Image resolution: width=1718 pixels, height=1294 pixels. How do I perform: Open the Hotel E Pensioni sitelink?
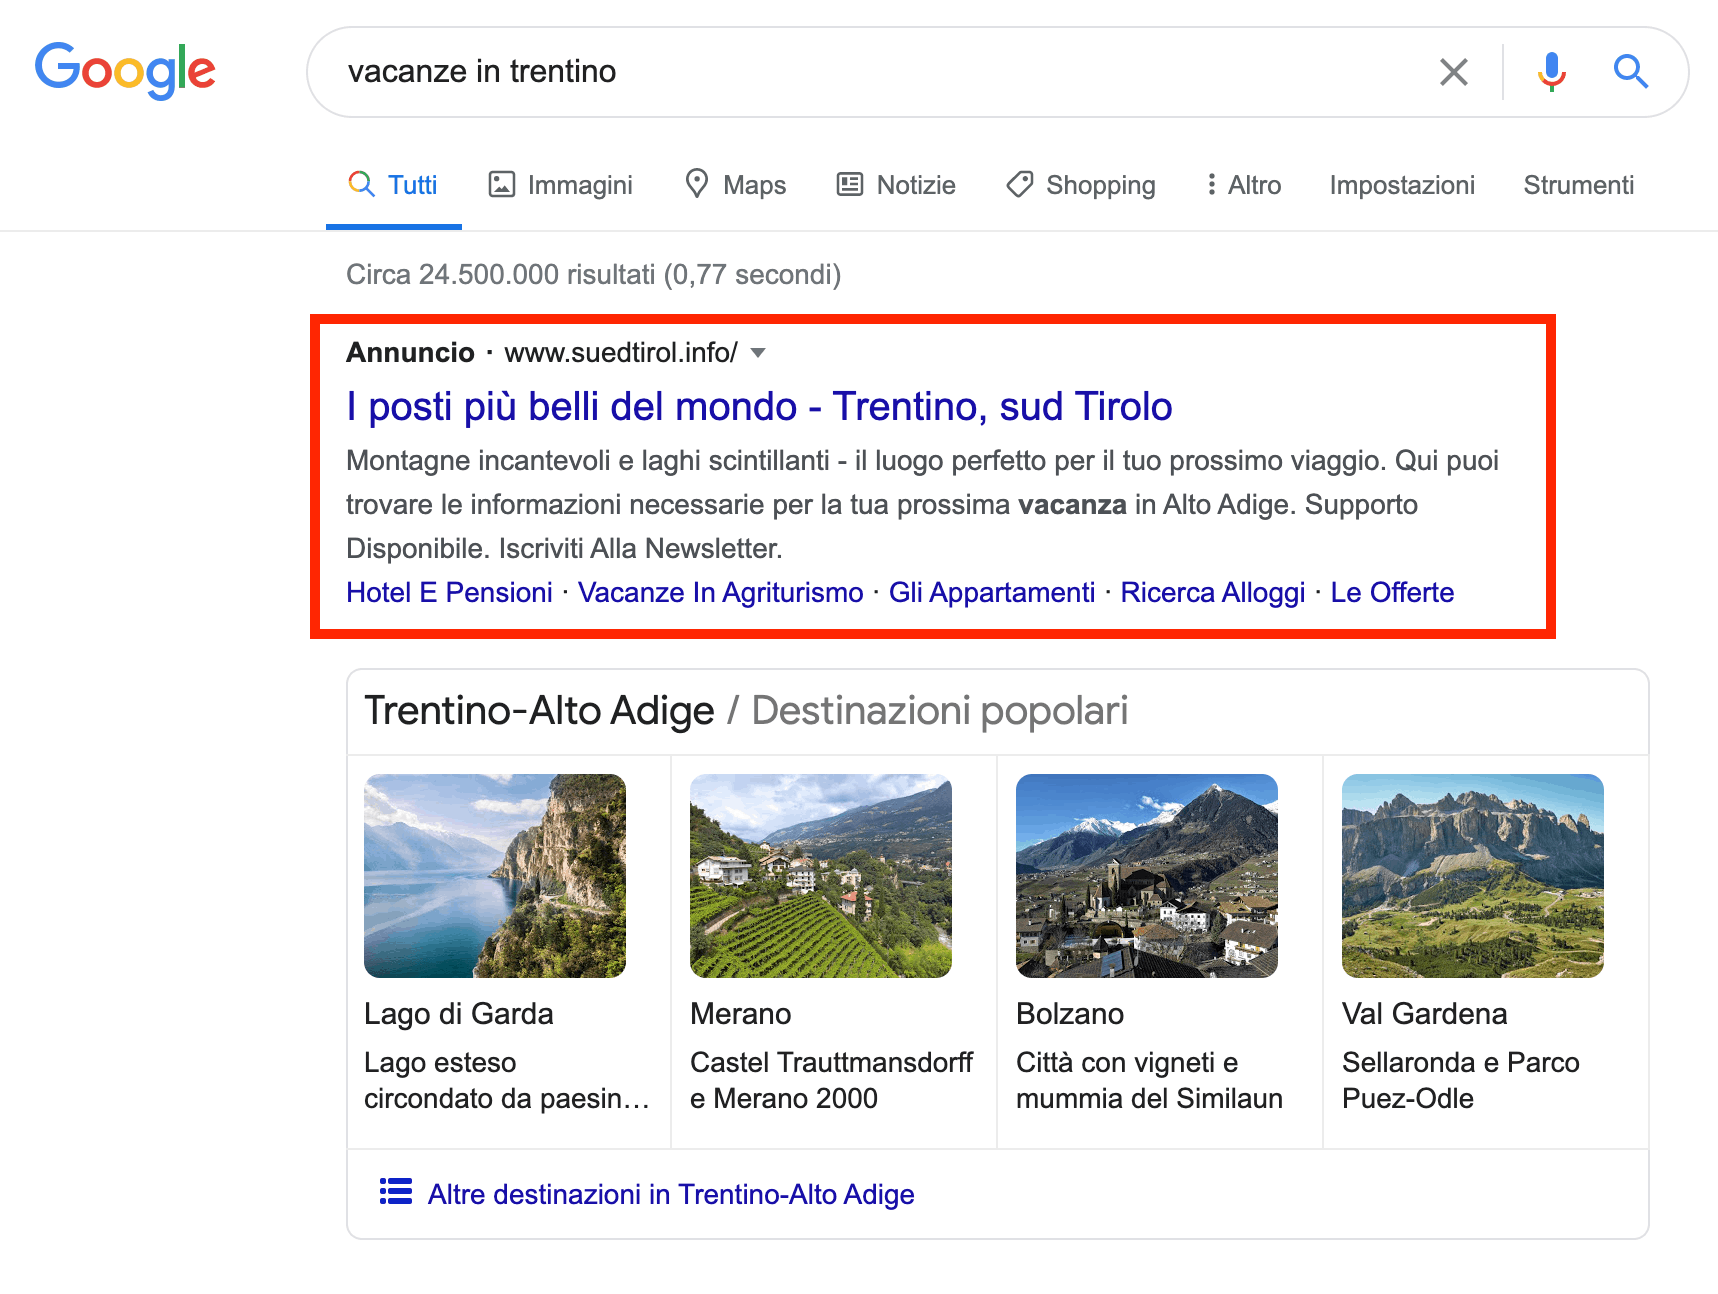(x=449, y=592)
